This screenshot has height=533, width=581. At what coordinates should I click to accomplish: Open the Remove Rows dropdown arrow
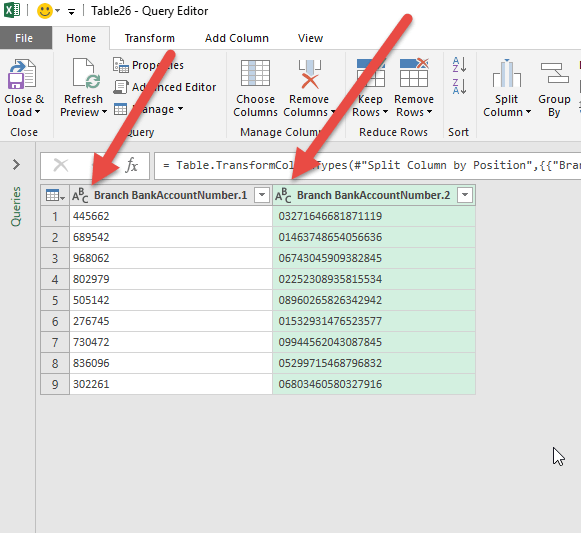(x=429, y=112)
